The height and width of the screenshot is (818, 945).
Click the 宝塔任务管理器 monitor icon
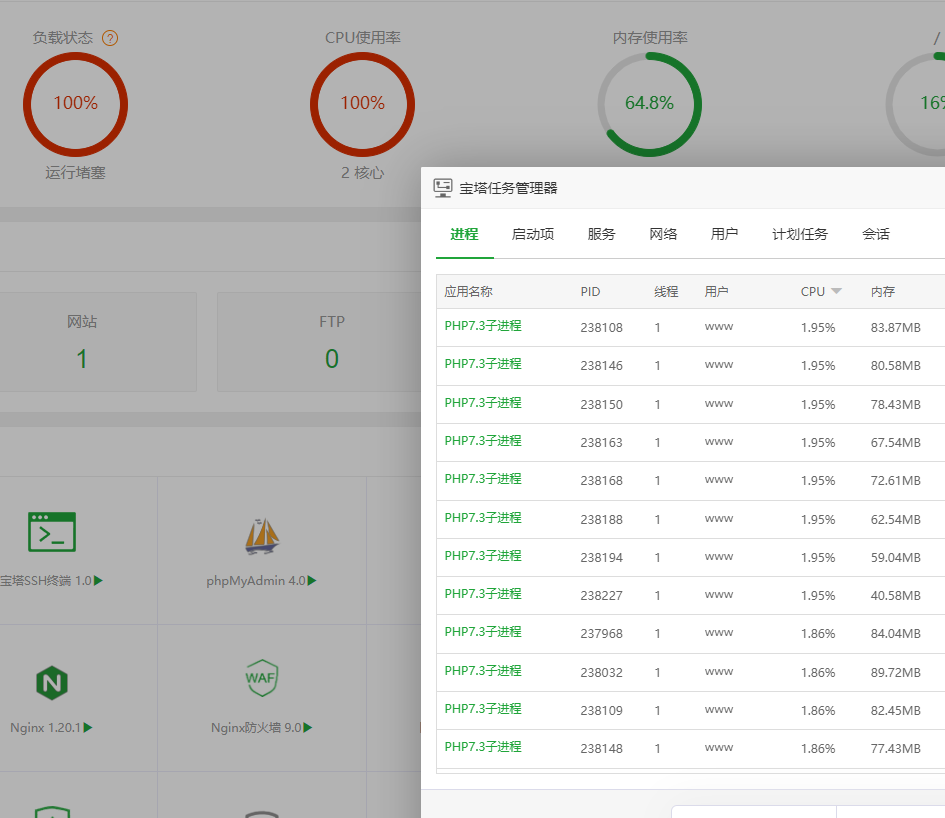443,188
